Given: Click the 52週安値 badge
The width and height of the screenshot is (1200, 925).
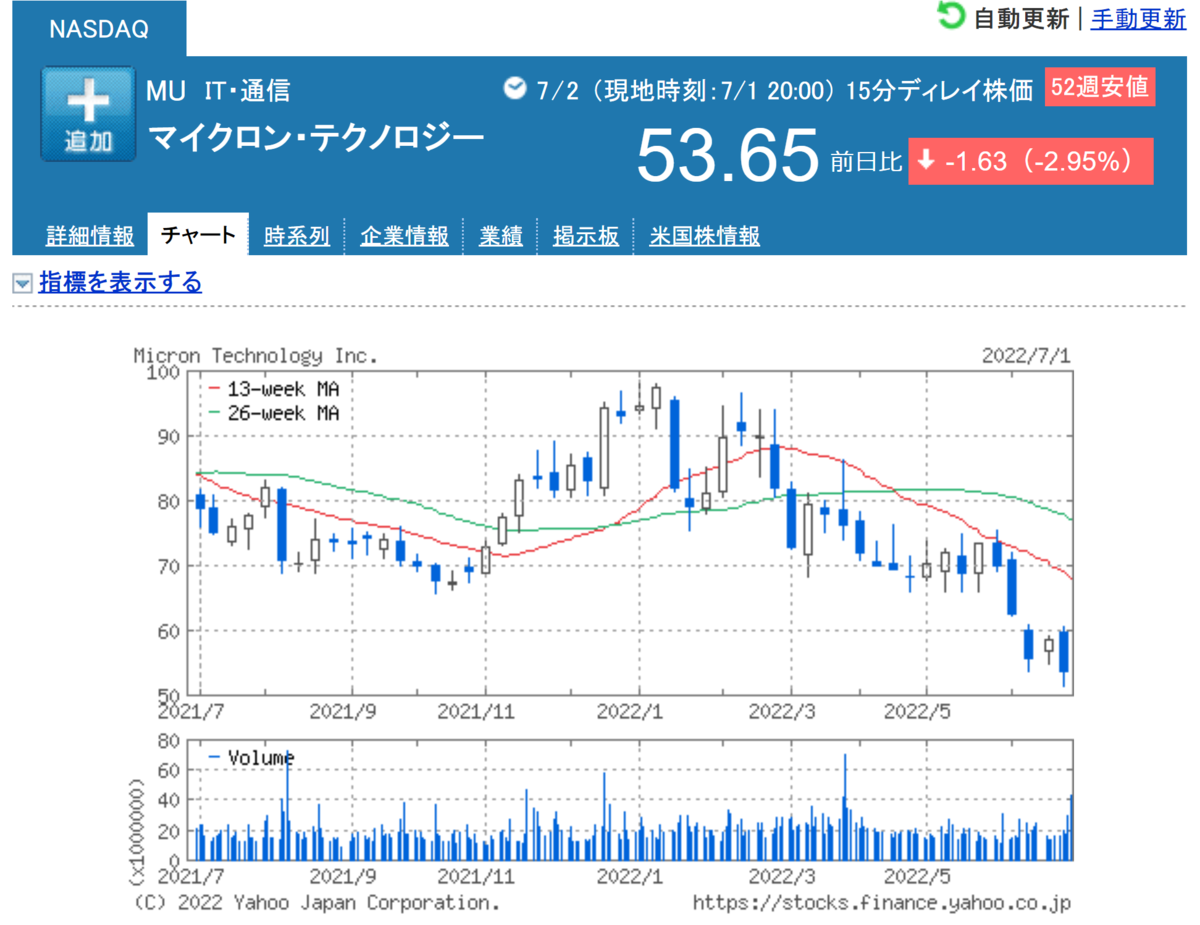Looking at the screenshot, I should point(1100,87).
